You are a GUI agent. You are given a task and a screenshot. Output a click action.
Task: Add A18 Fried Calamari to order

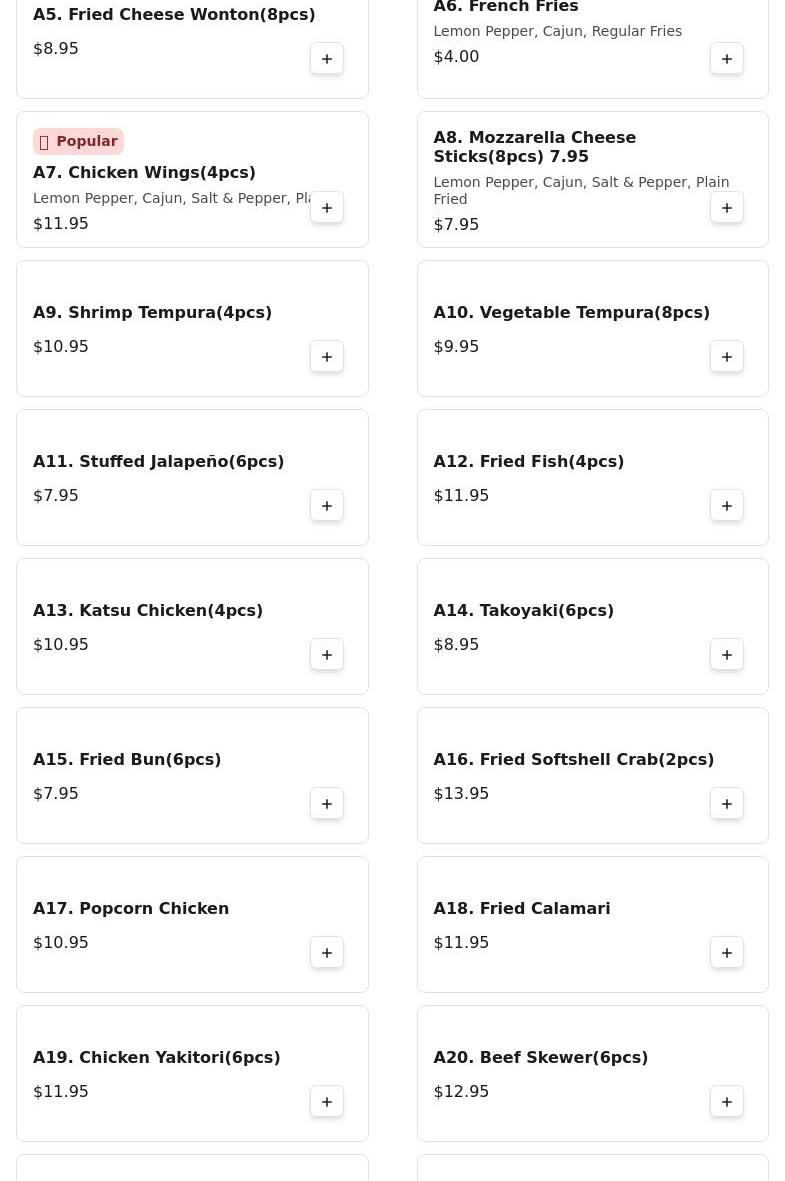(x=727, y=953)
